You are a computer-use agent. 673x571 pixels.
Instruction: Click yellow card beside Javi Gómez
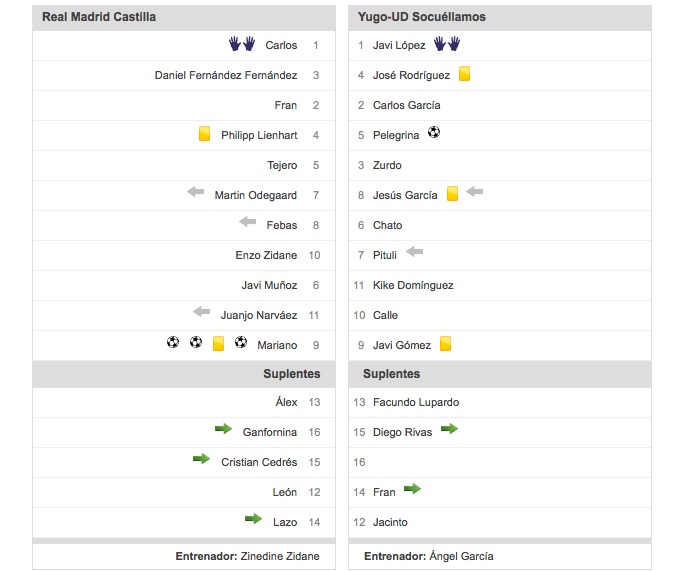click(446, 343)
